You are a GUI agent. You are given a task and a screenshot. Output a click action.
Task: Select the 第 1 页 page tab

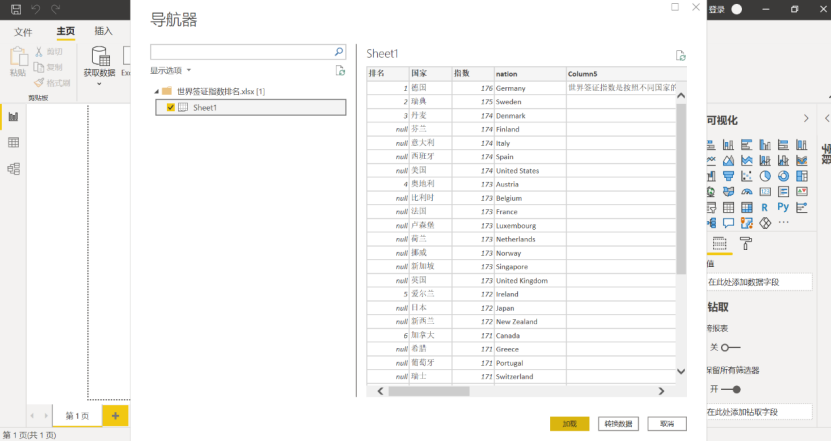click(x=77, y=416)
